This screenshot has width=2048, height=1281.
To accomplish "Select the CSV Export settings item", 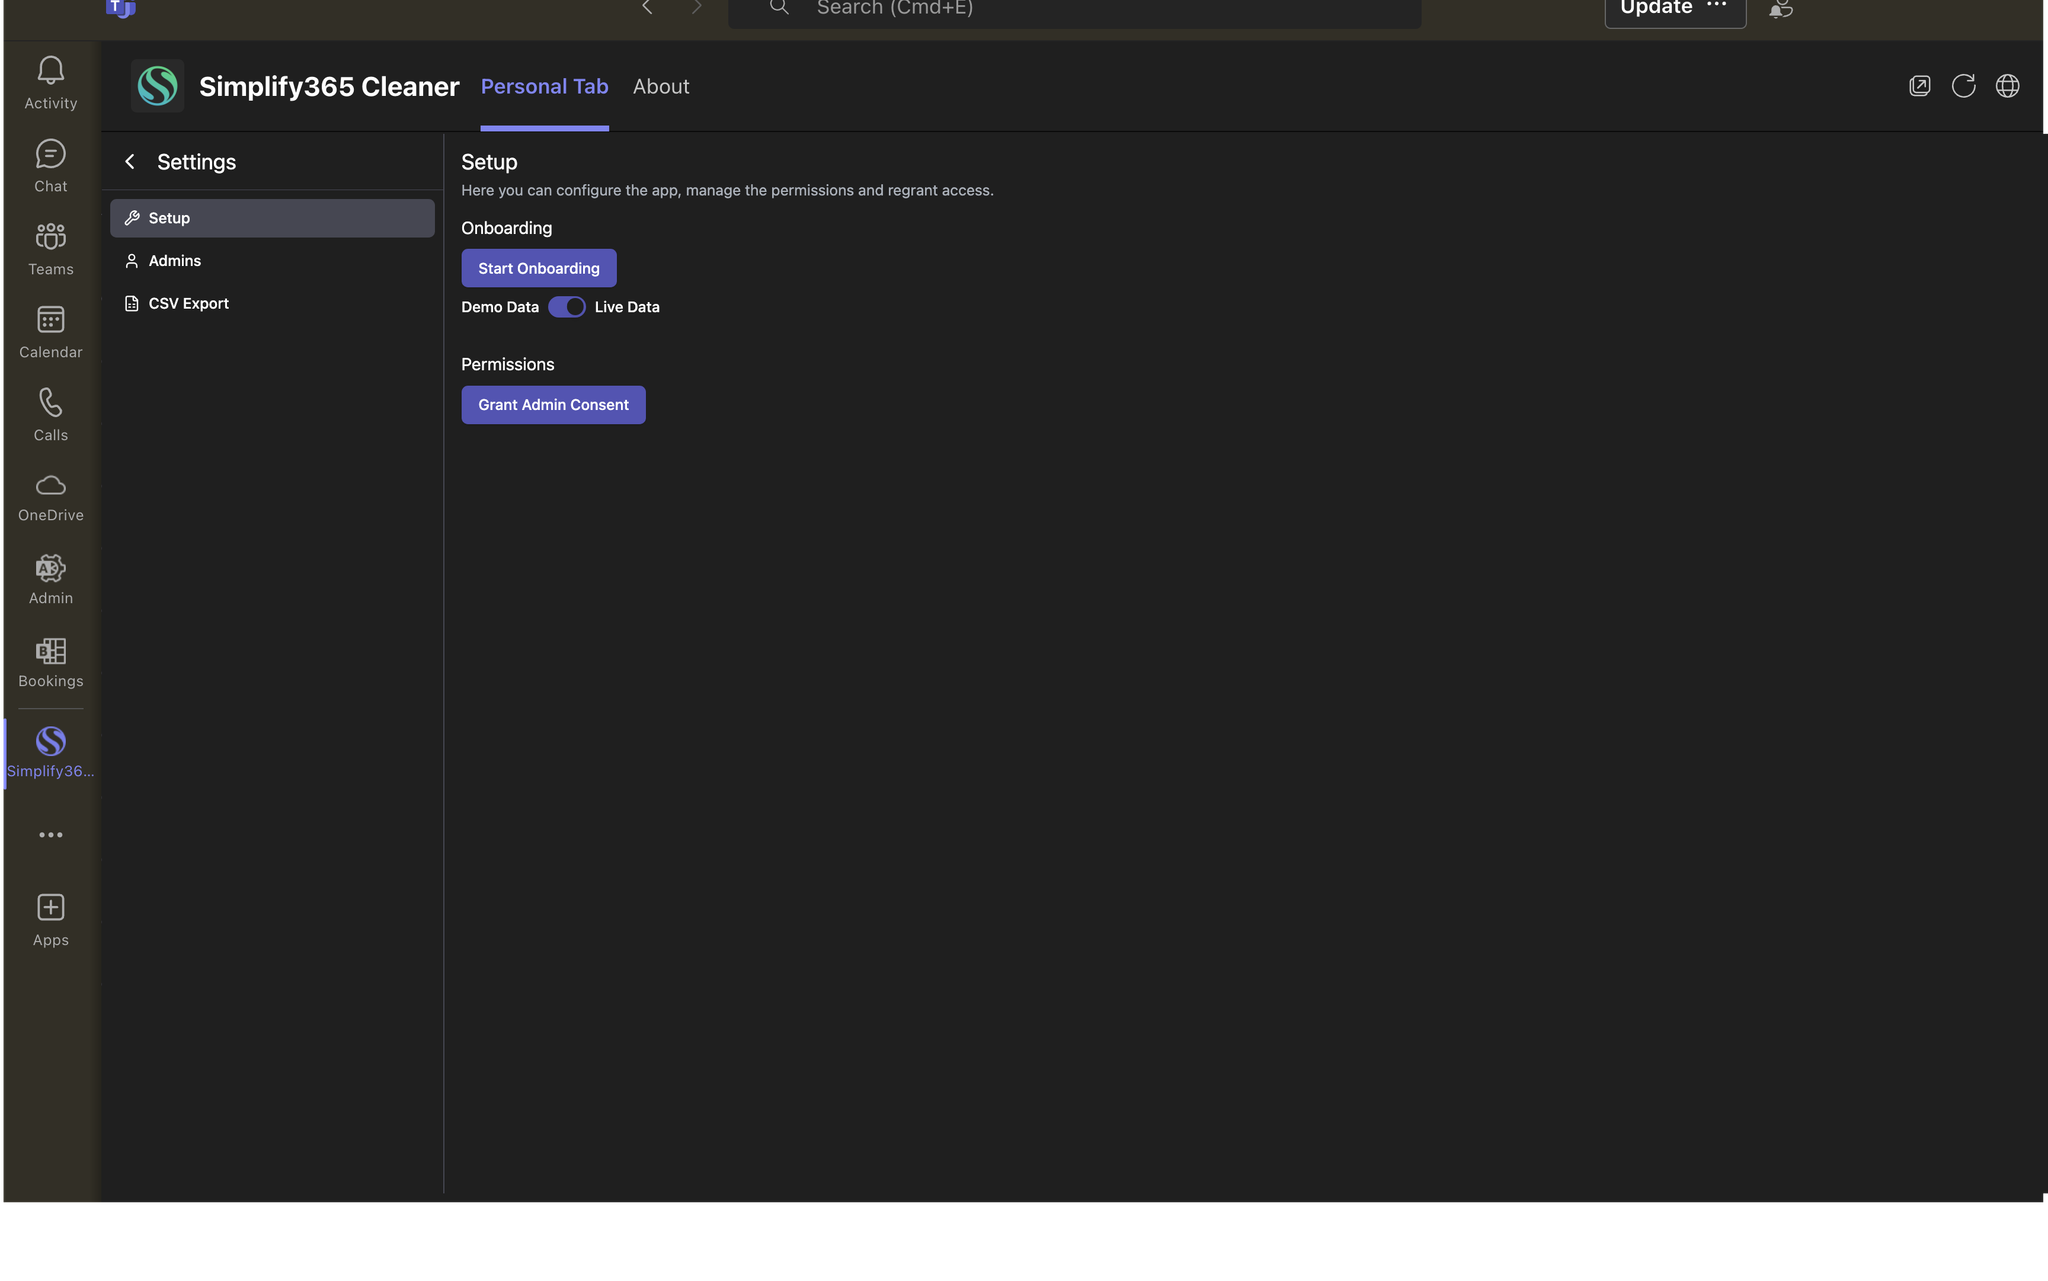I will (272, 304).
